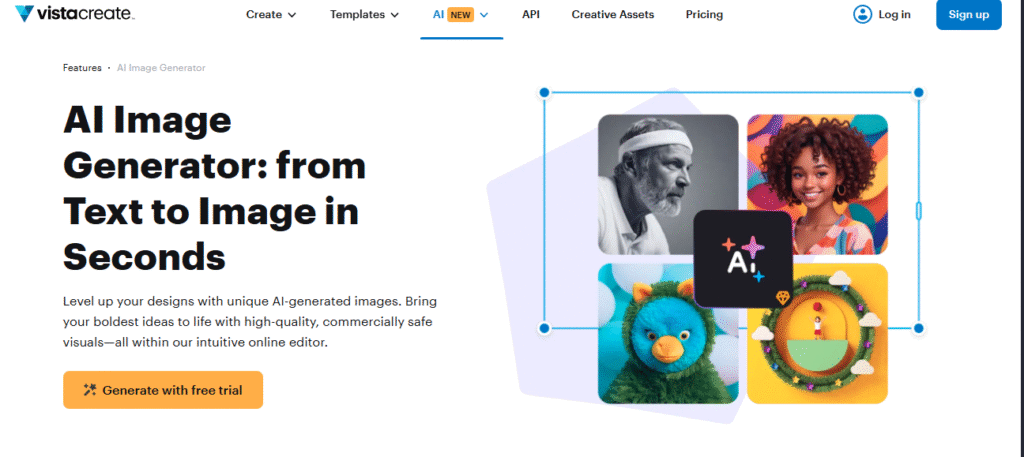The height and width of the screenshot is (457, 1024).
Task: Click the user profile icon by Log in
Action: pyautogui.click(x=863, y=14)
